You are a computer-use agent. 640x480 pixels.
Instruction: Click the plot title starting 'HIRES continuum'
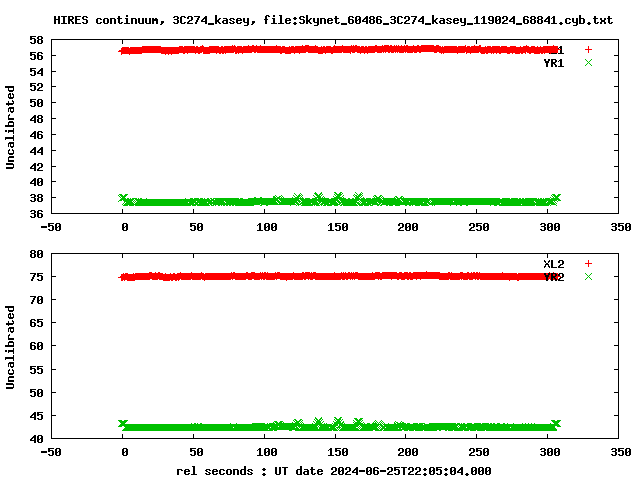pyautogui.click(x=333, y=20)
